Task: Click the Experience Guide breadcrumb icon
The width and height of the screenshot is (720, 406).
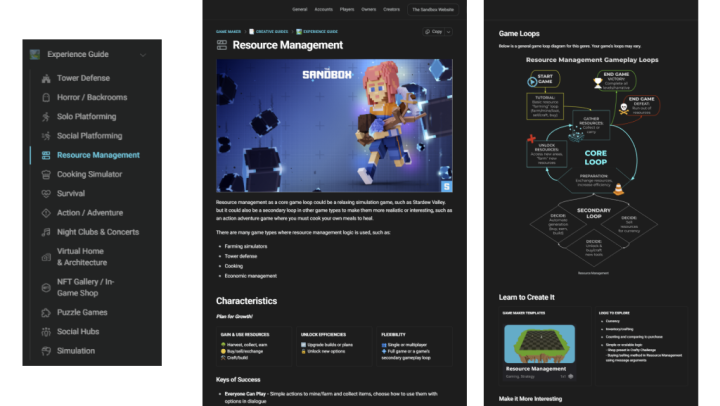Action: pyautogui.click(x=299, y=32)
